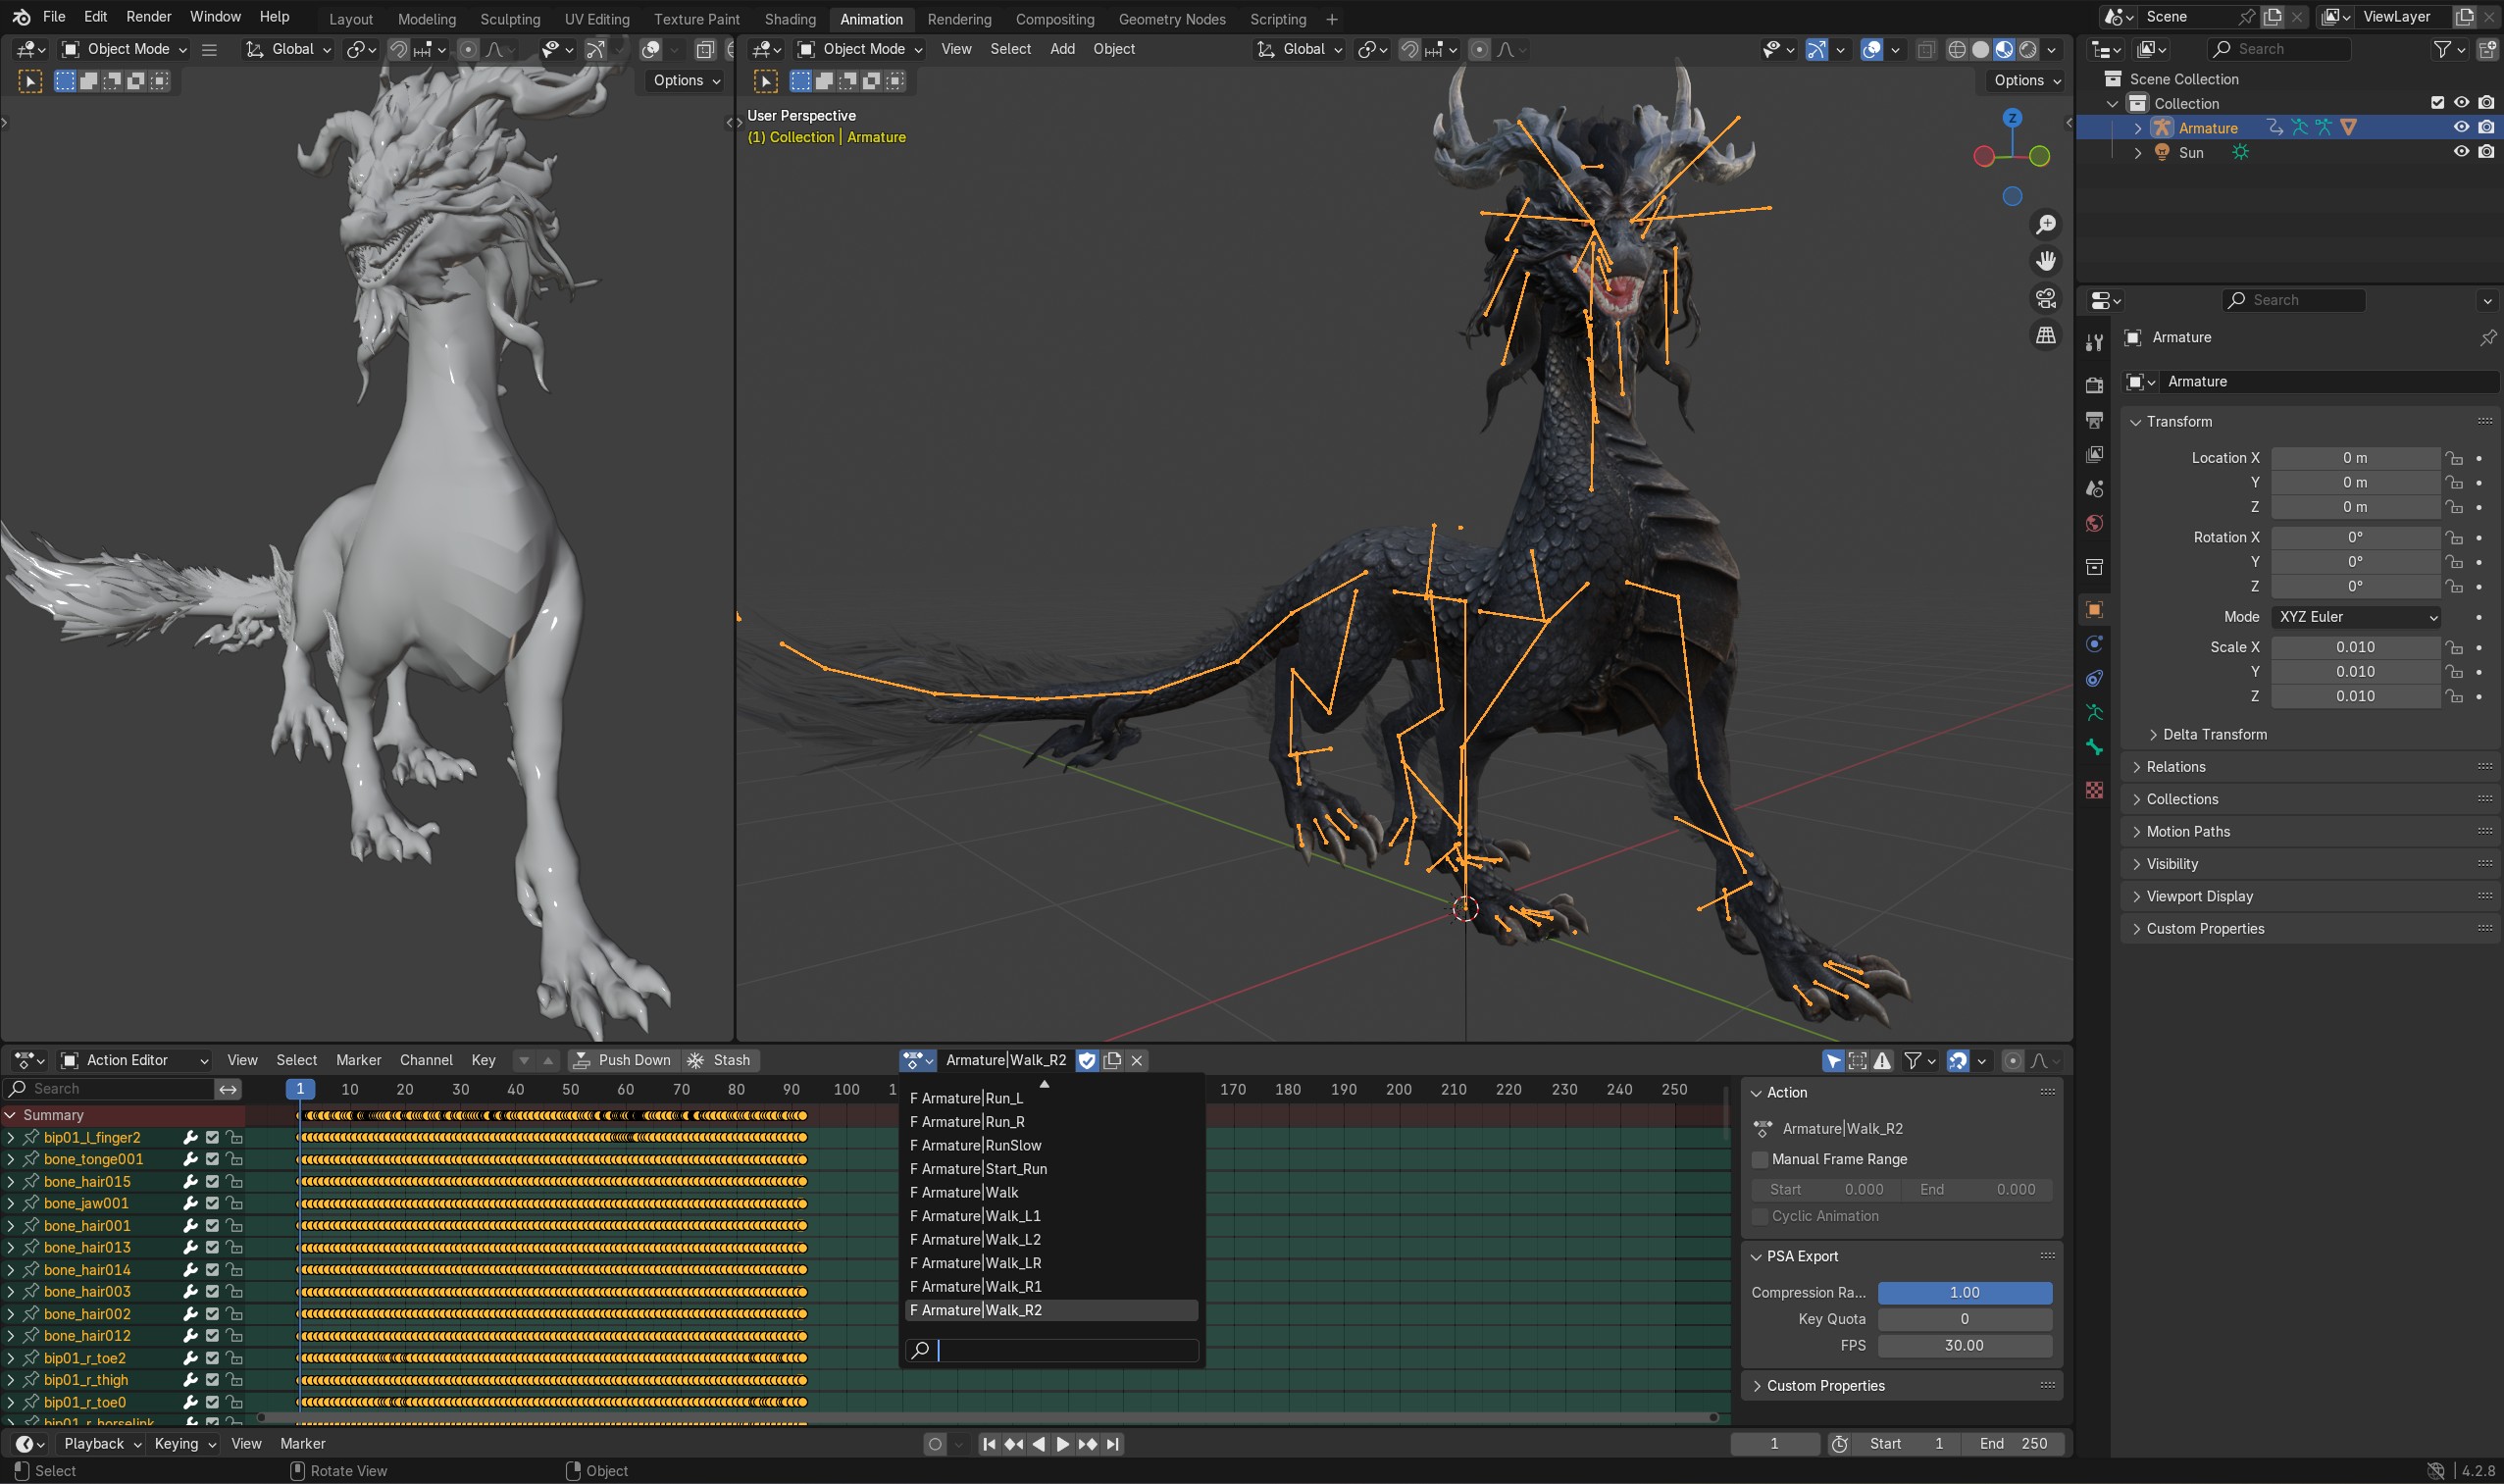This screenshot has width=2504, height=1484.
Task: Click the Push Down button
Action: point(623,1060)
